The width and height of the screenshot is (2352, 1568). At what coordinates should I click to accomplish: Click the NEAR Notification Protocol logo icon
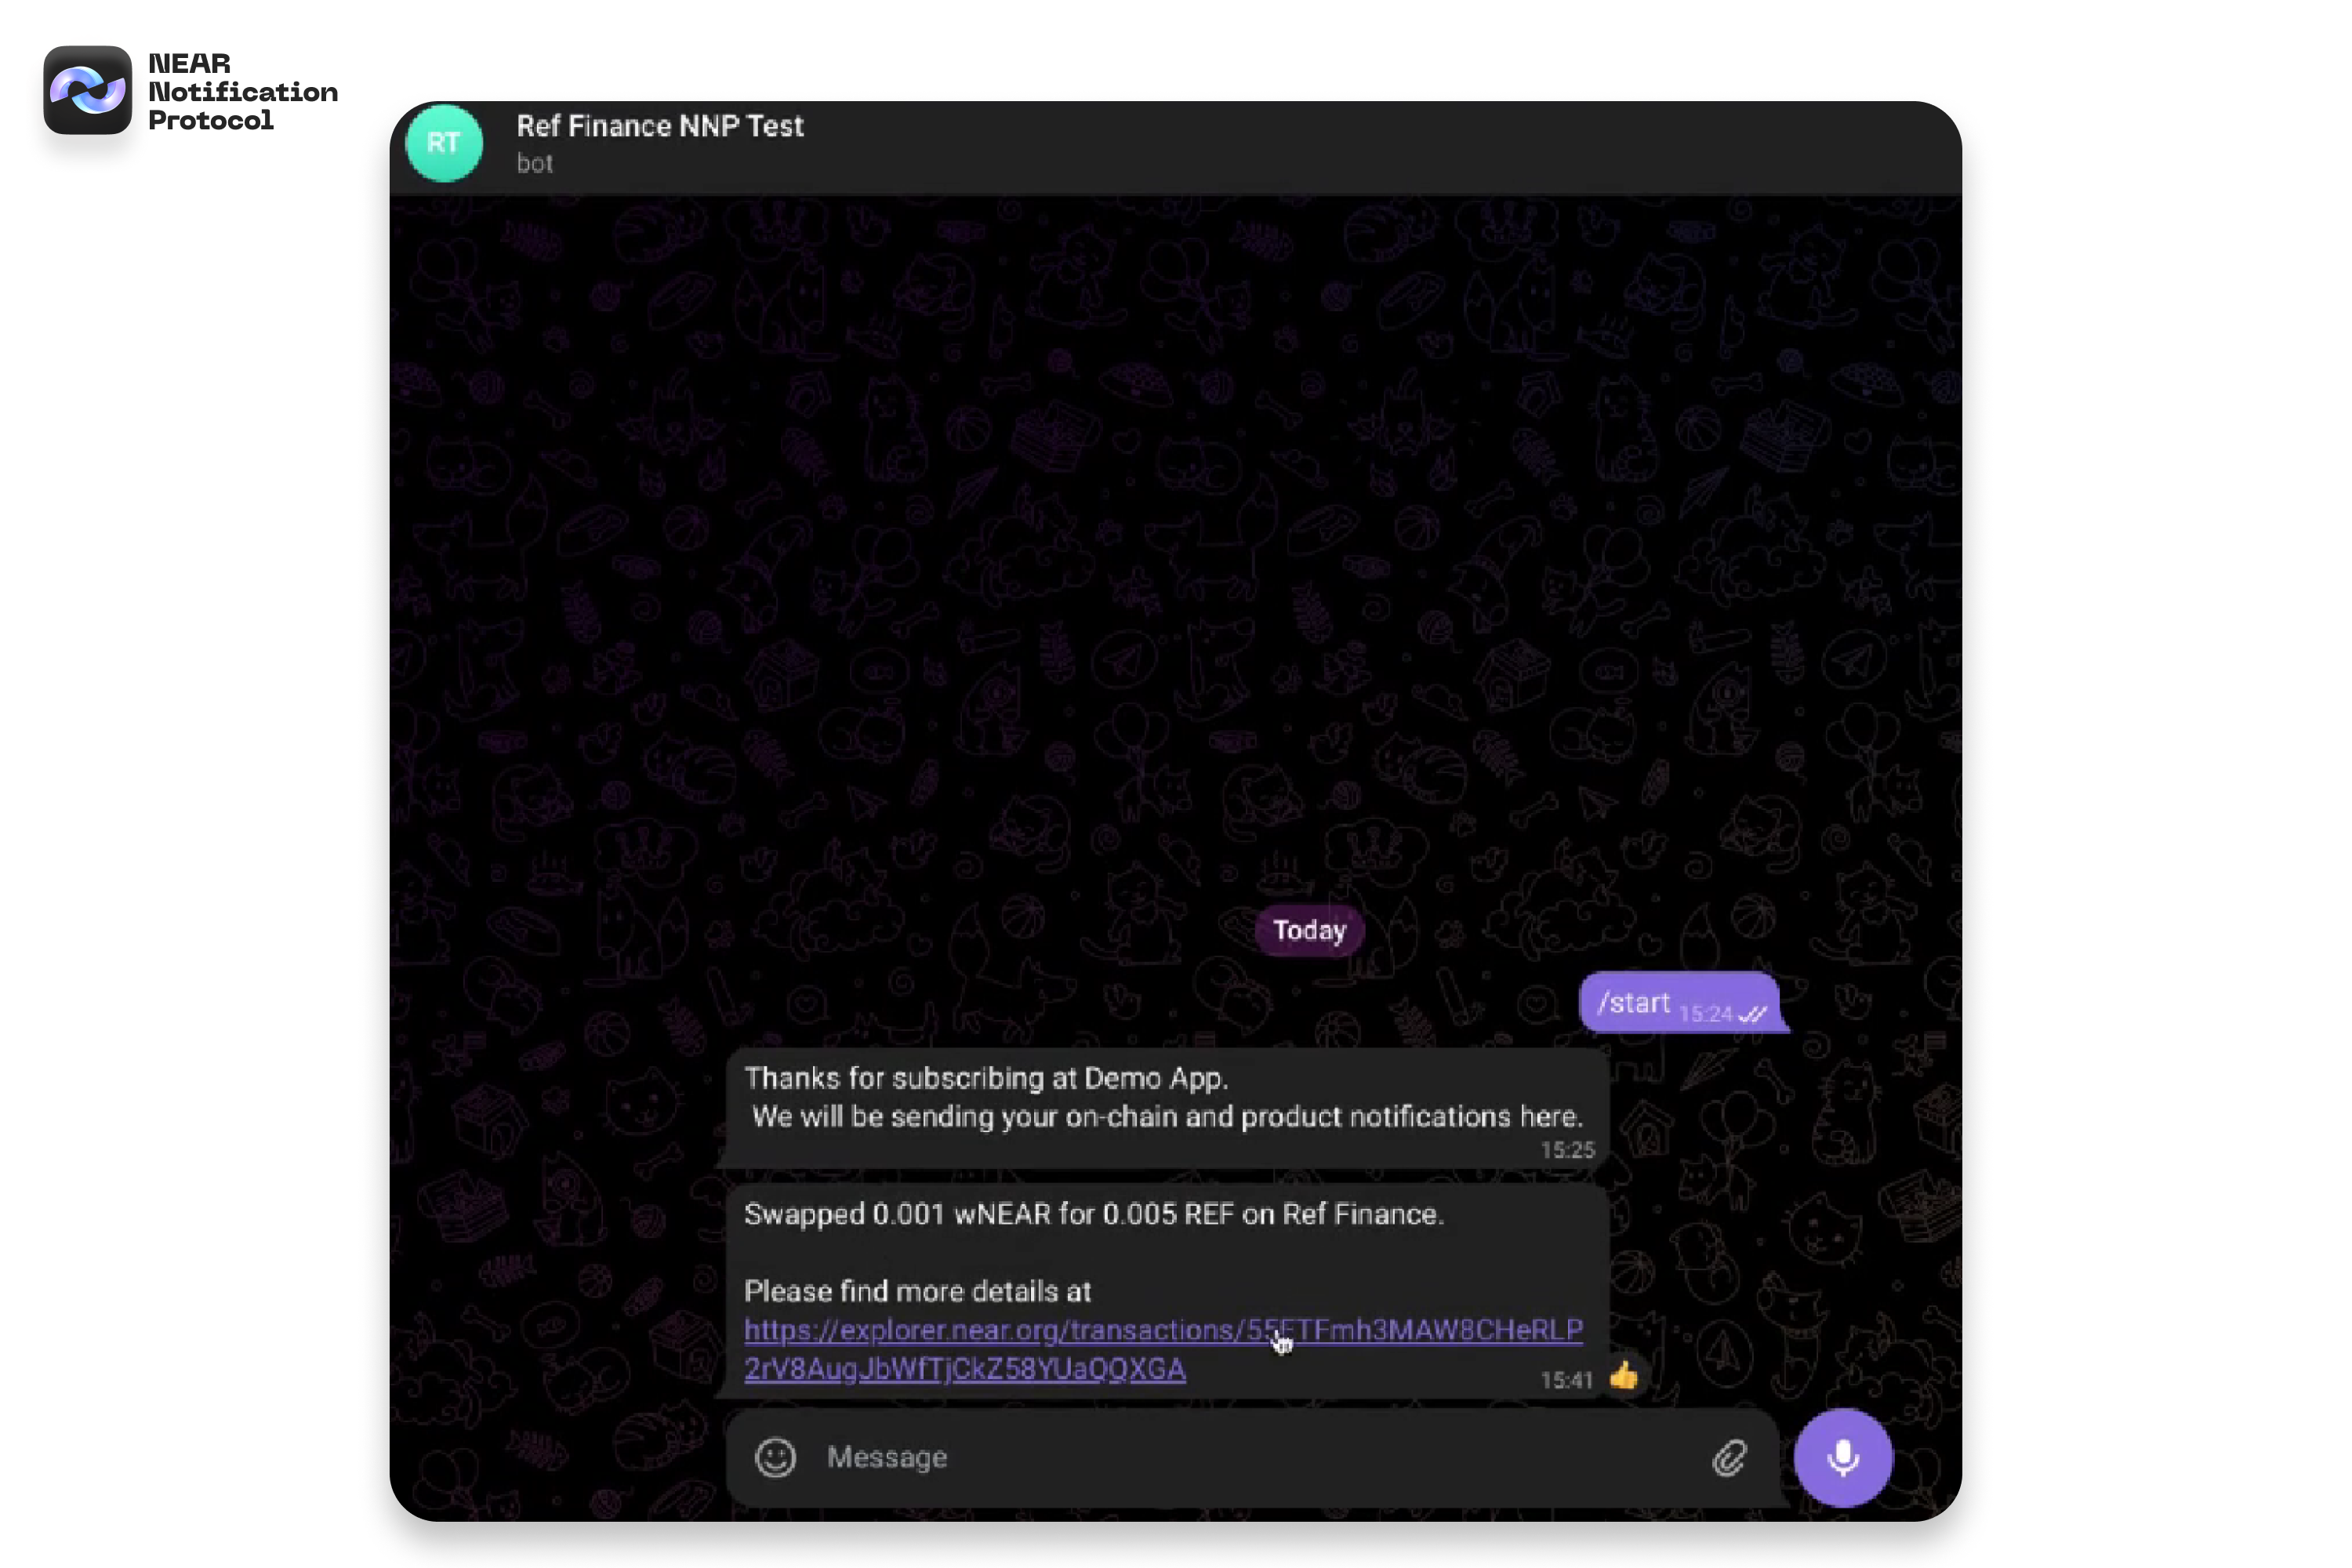click(88, 90)
